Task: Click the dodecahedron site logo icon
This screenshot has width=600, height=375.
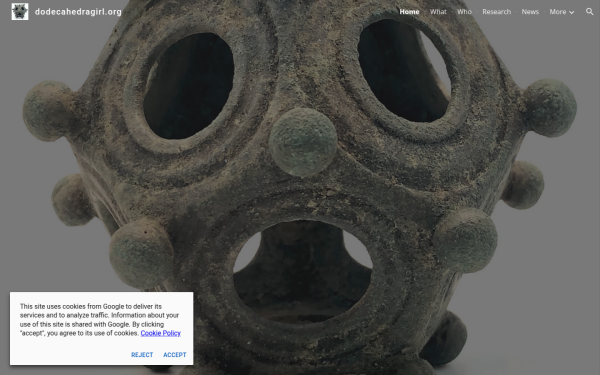Action: [x=20, y=11]
